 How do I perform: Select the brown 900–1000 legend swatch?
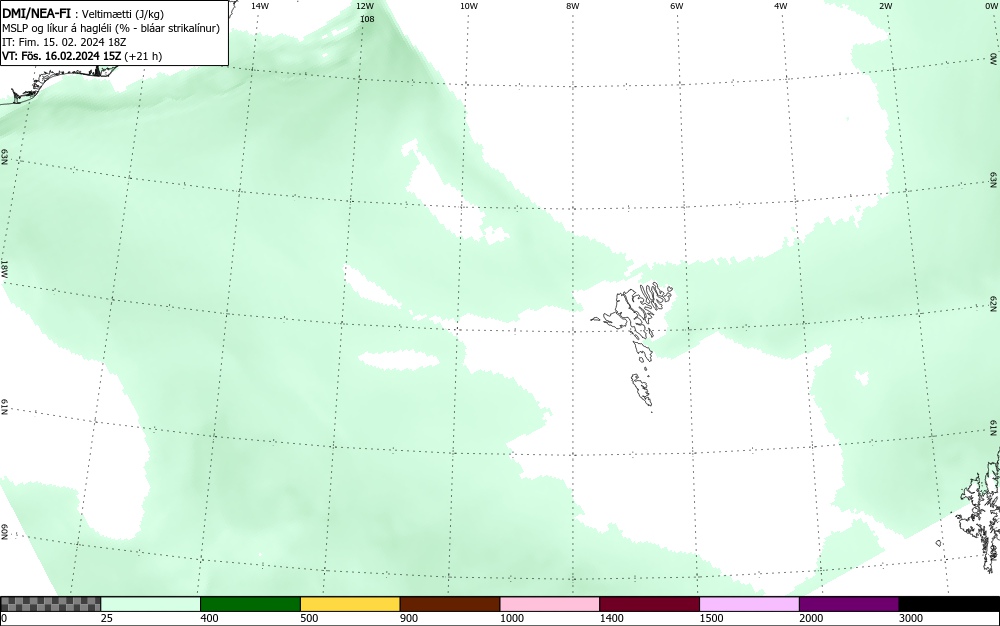tap(450, 604)
